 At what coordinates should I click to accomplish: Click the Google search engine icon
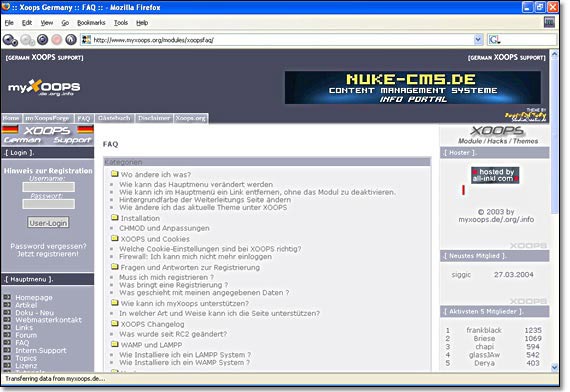[494, 40]
